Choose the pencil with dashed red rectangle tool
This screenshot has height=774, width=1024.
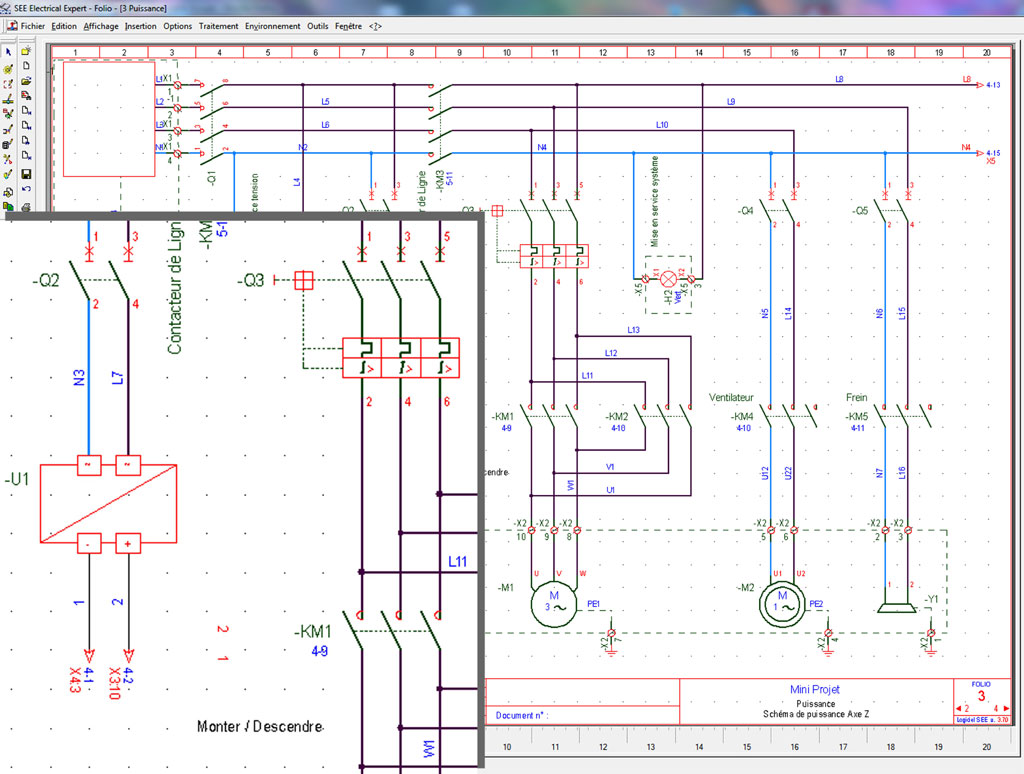pyautogui.click(x=8, y=84)
